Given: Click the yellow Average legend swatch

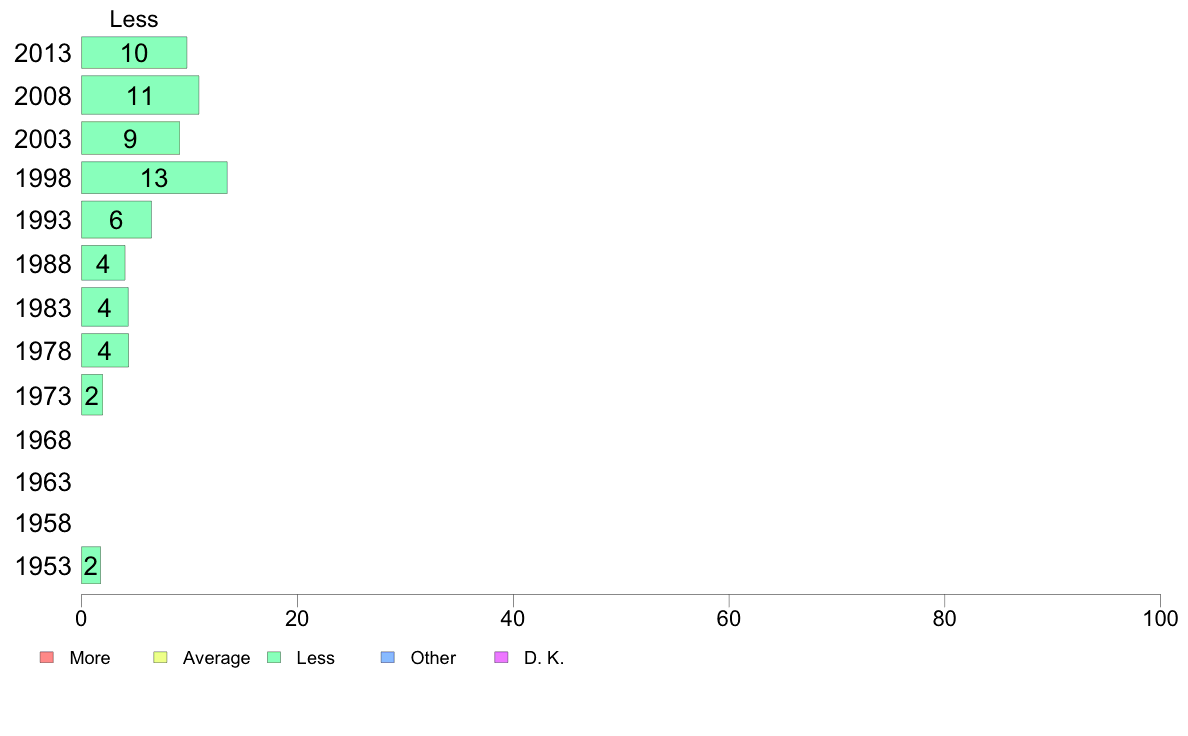Looking at the screenshot, I should (x=160, y=657).
